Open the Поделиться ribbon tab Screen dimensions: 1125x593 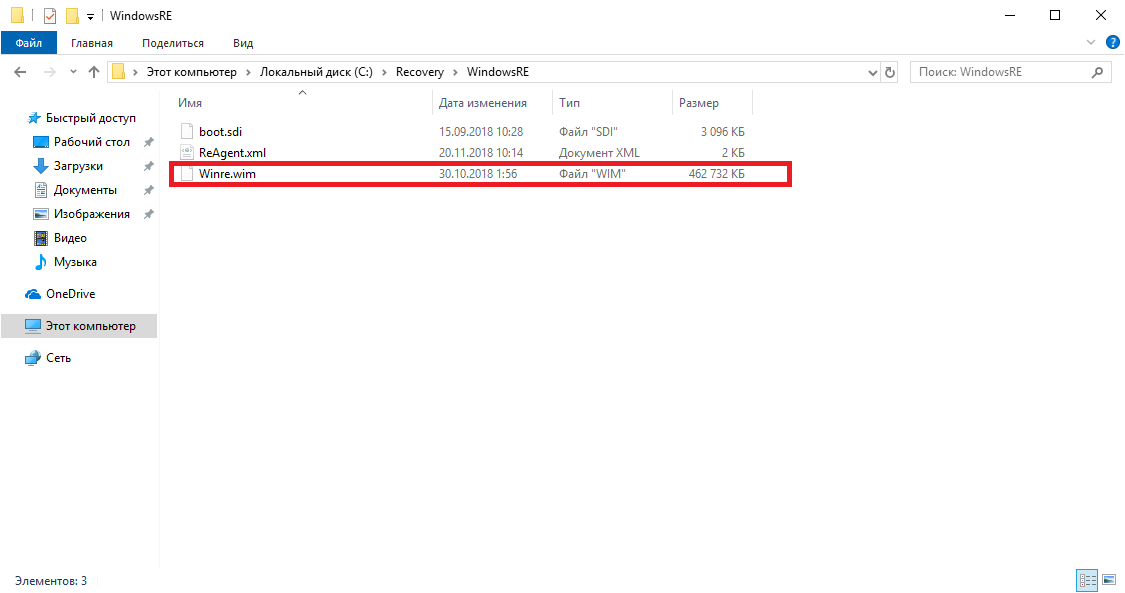pos(173,43)
